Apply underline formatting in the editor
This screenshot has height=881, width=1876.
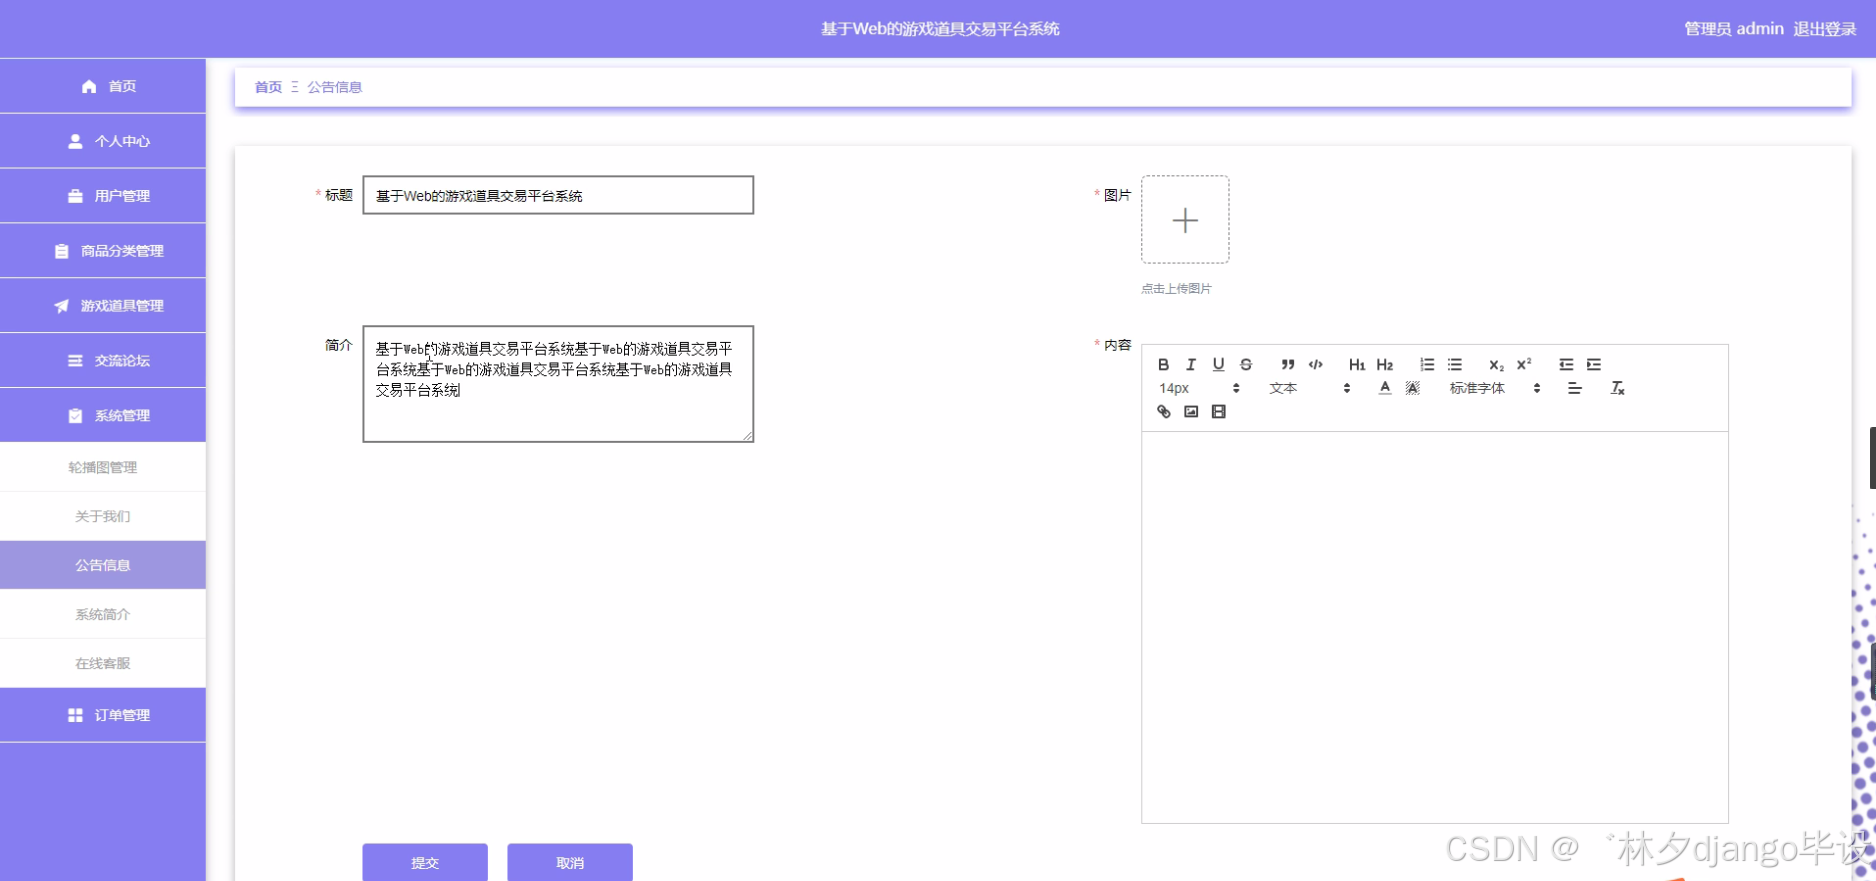(x=1218, y=365)
